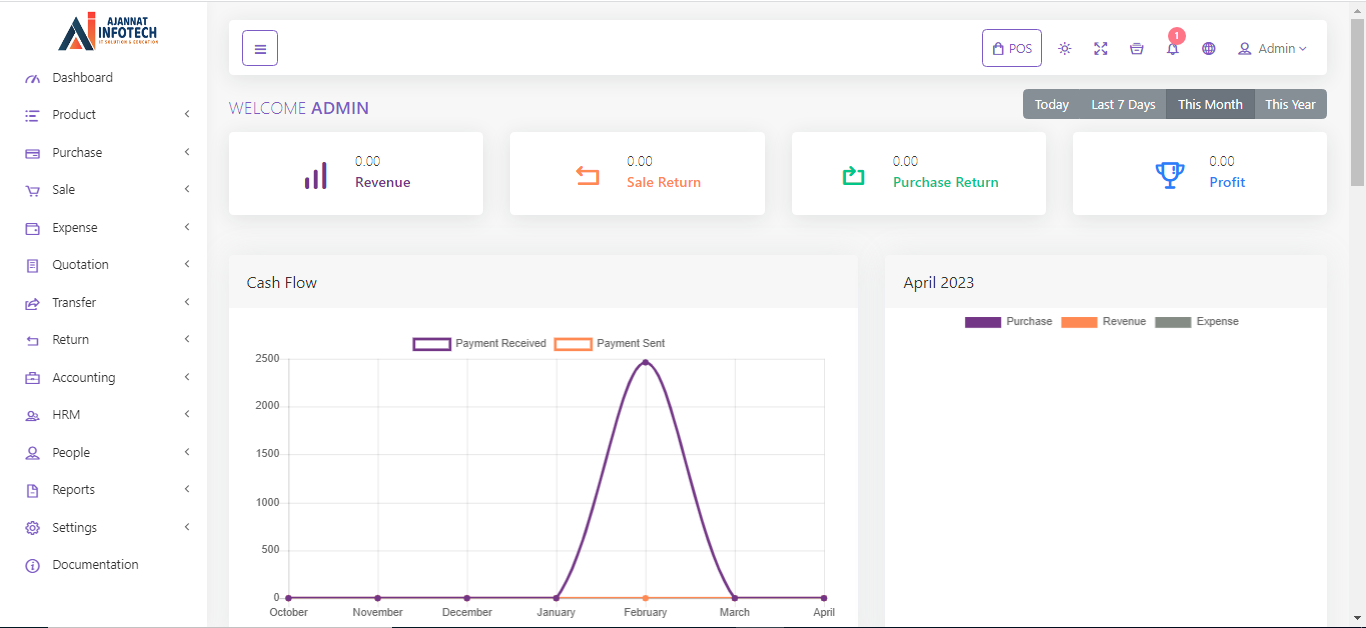Go to Dashboard in the sidebar

(82, 78)
